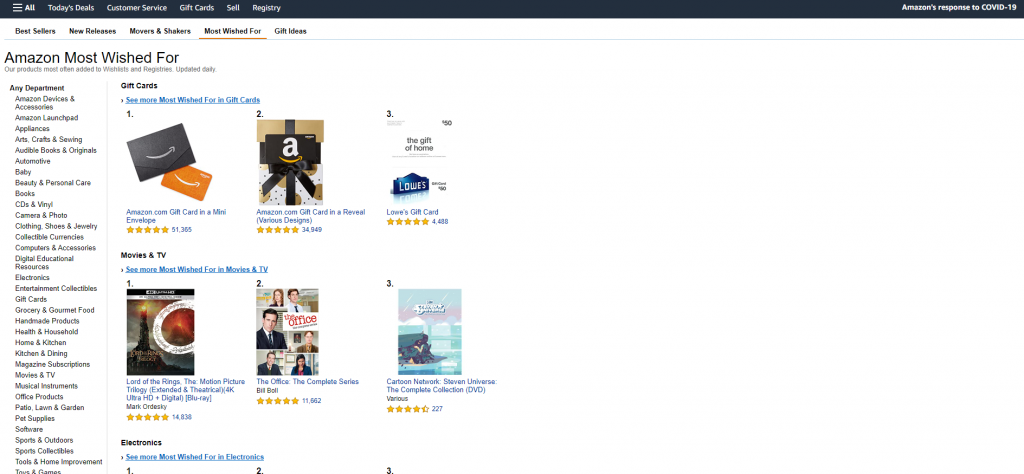Open Office Products department
Image resolution: width=1024 pixels, height=474 pixels.
(x=39, y=397)
